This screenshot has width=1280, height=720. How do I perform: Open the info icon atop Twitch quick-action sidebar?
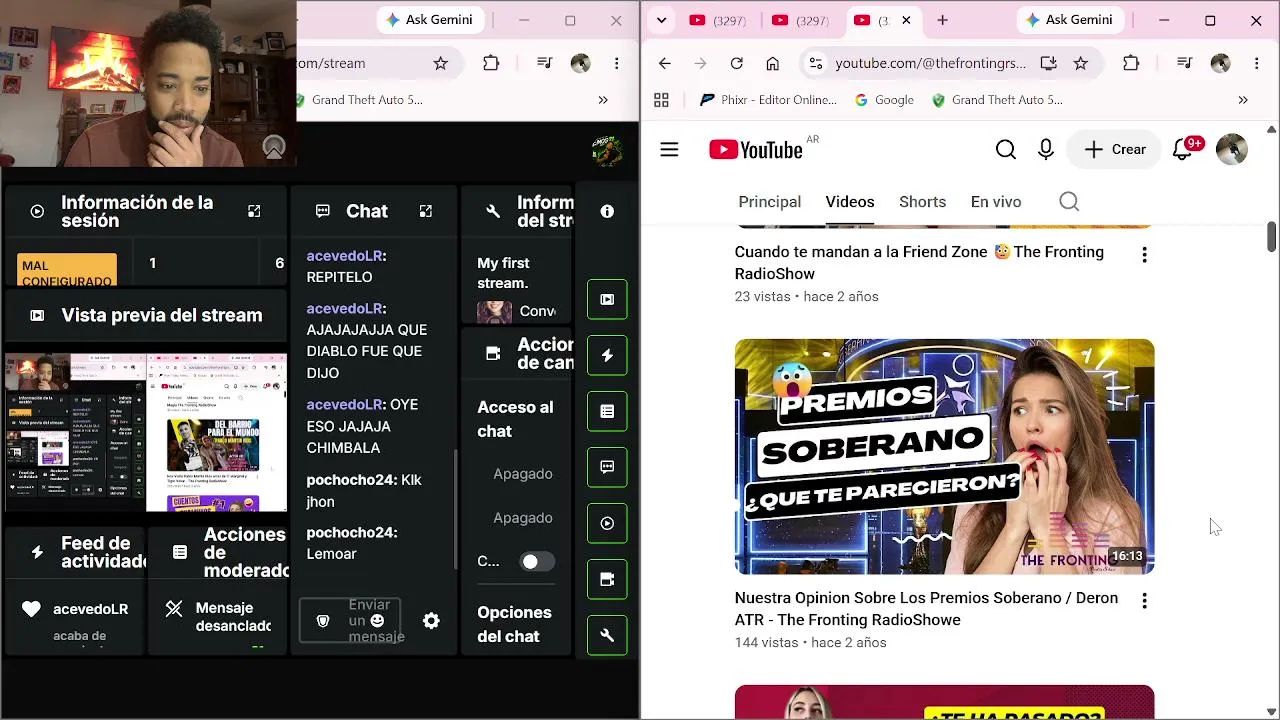(607, 212)
